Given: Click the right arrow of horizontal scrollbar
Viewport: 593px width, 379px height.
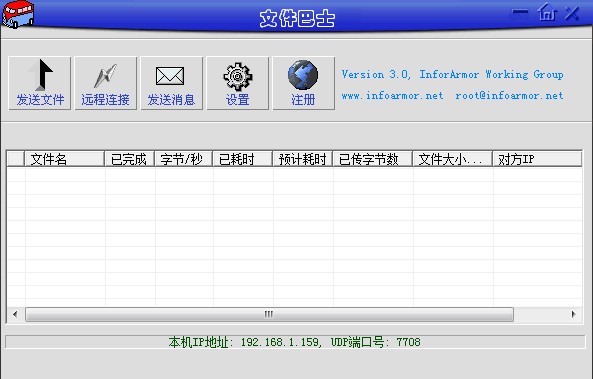Looking at the screenshot, I should click(x=573, y=314).
